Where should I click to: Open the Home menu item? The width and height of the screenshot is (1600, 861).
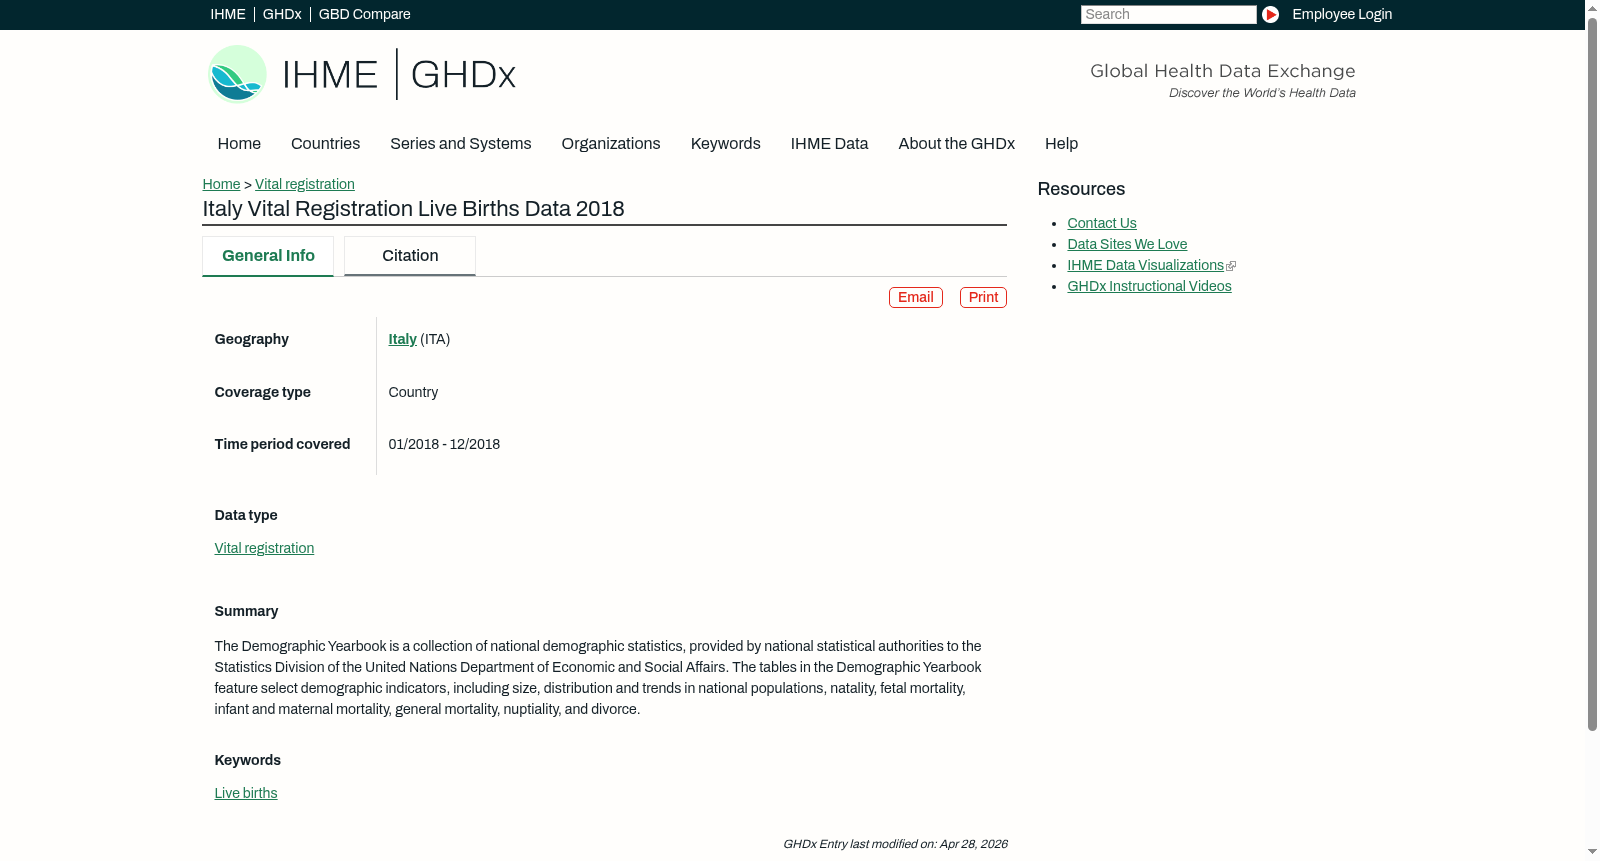(239, 144)
